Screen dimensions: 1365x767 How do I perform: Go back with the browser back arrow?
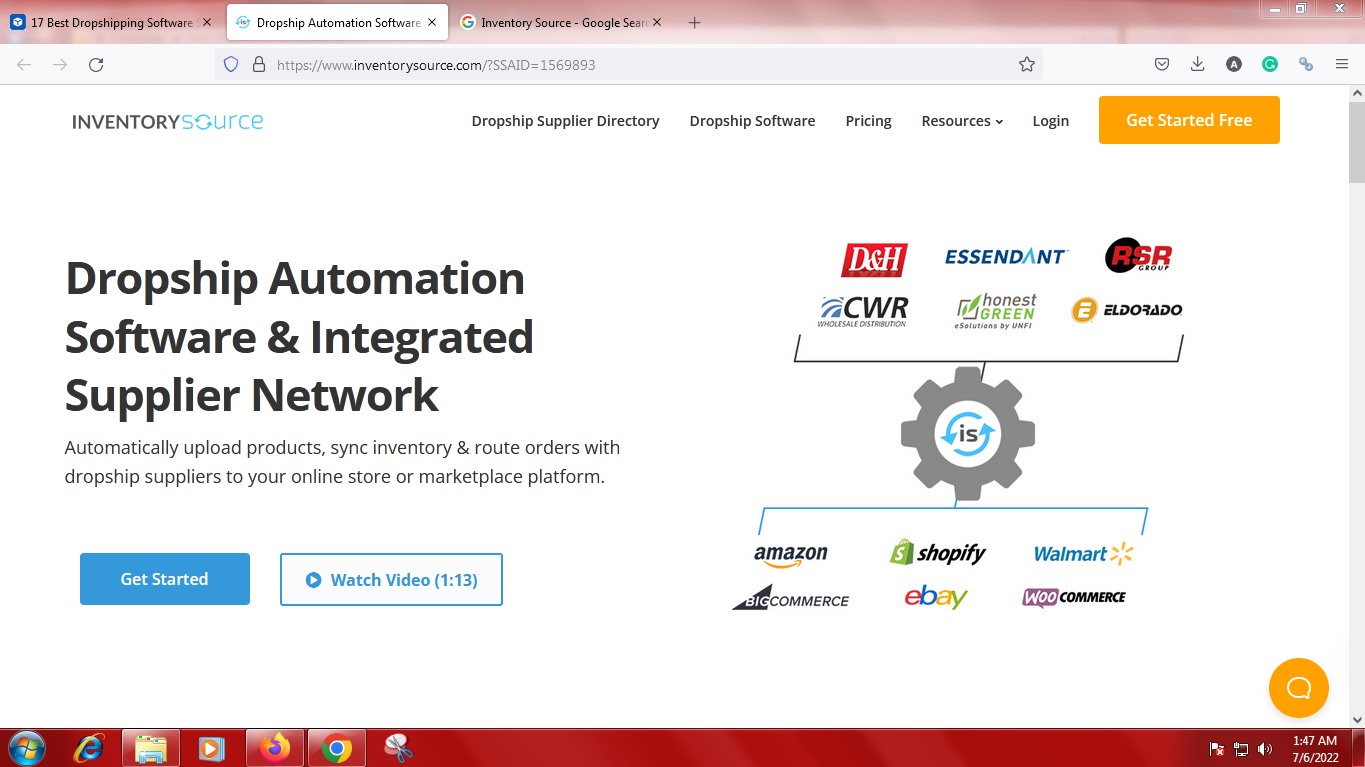pyautogui.click(x=24, y=64)
